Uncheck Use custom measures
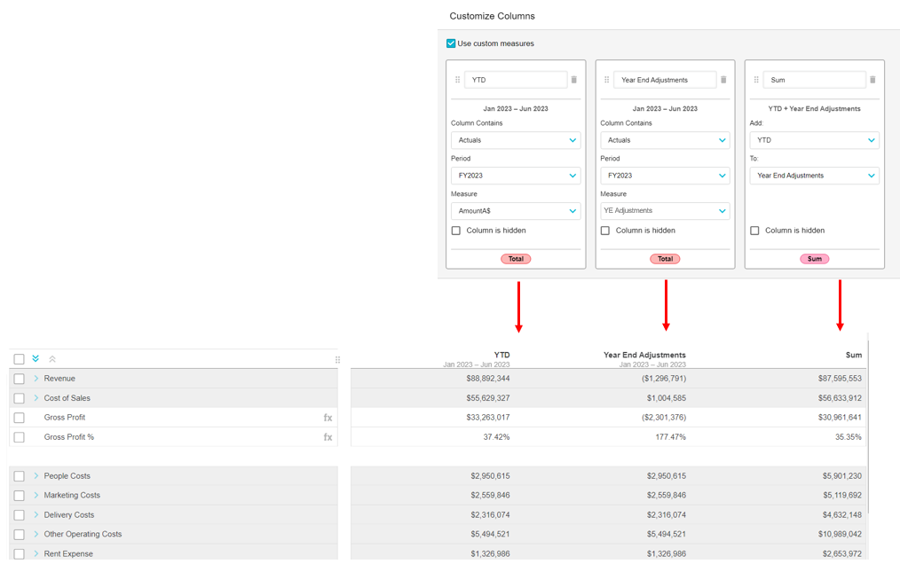Image resolution: width=900 pixels, height=564 pixels. pos(452,44)
